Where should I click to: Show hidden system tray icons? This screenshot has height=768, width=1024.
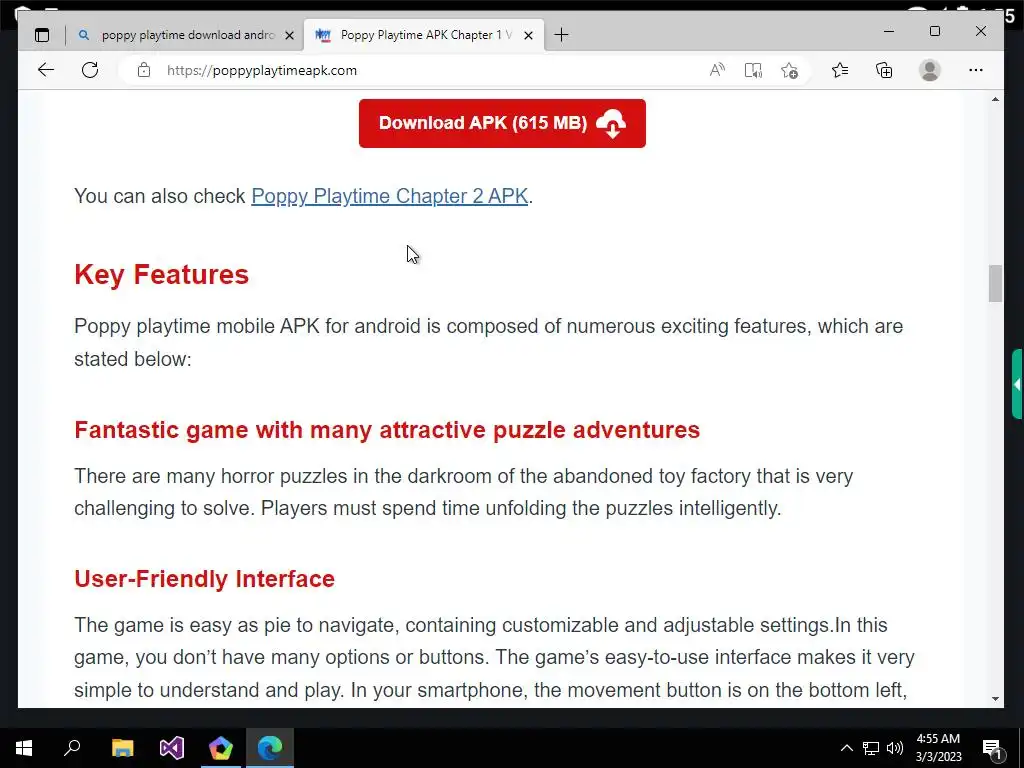click(846, 748)
